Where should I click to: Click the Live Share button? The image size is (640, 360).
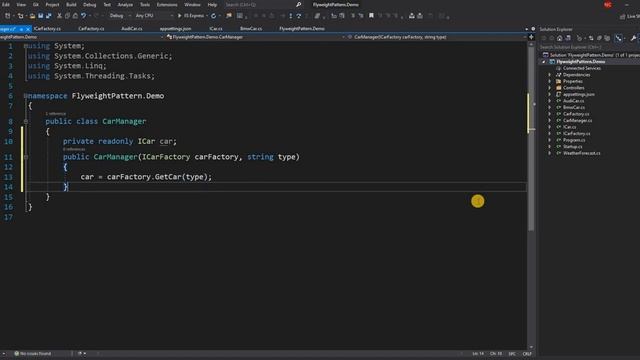(x=630, y=16)
